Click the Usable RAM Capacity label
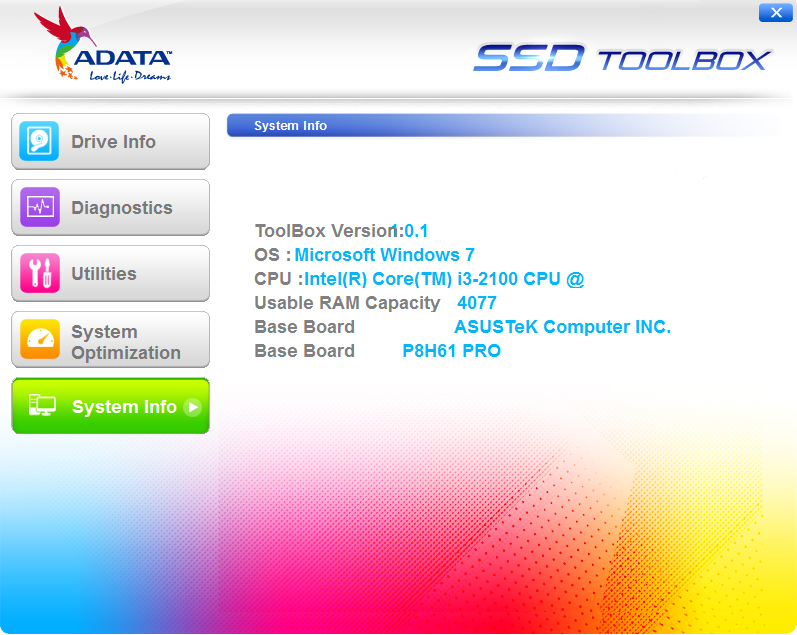This screenshot has width=797, height=635. tap(347, 303)
